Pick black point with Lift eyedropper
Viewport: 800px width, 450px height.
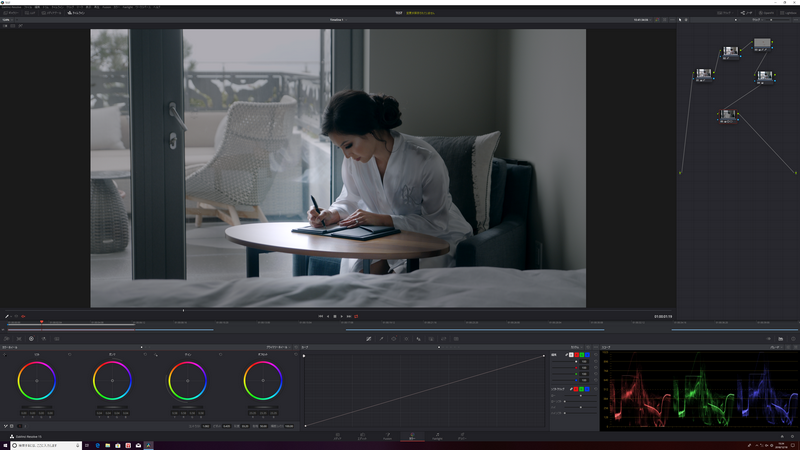[x=5, y=354]
